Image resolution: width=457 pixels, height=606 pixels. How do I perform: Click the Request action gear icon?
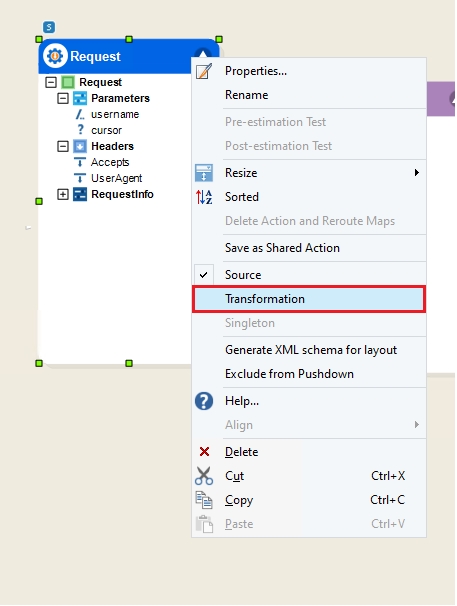pyautogui.click(x=55, y=56)
